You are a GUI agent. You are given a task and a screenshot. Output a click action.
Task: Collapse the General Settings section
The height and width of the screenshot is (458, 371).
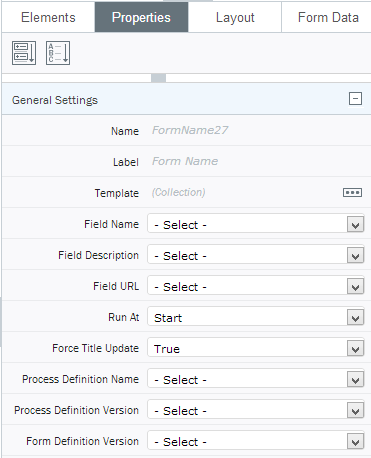pos(355,99)
